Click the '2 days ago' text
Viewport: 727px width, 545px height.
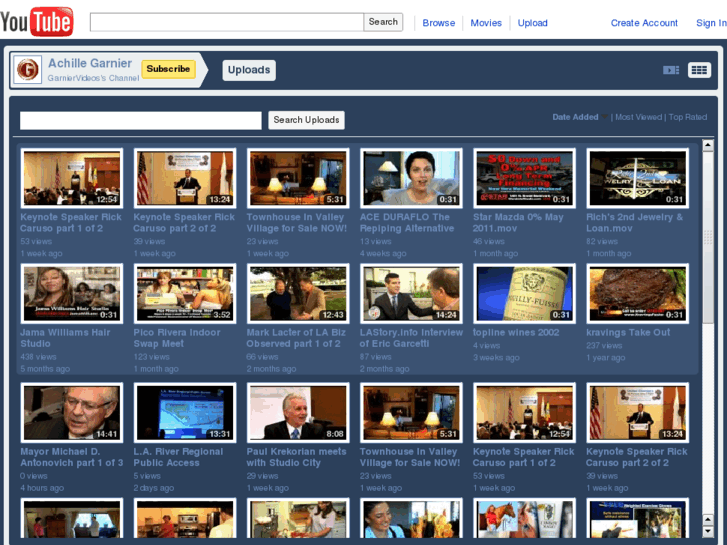tap(153, 488)
